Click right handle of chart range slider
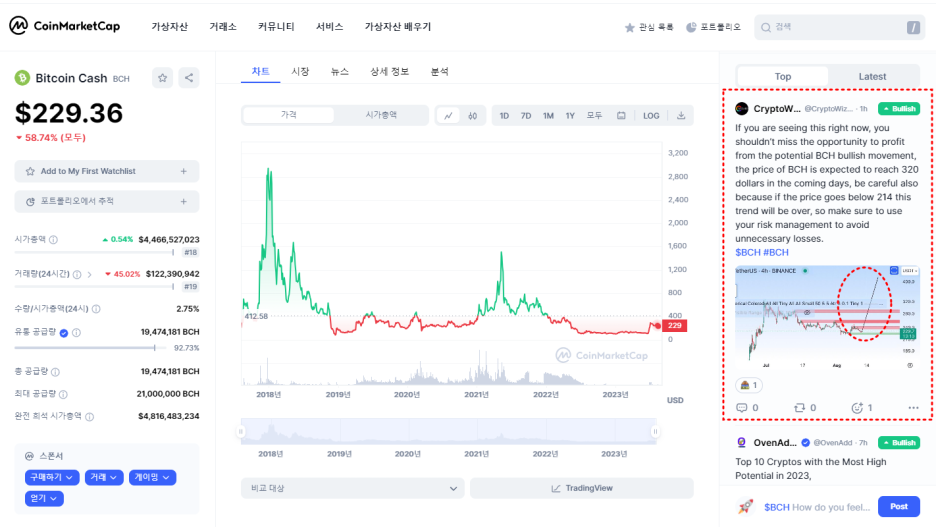This screenshot has width=936, height=527. pos(655,432)
